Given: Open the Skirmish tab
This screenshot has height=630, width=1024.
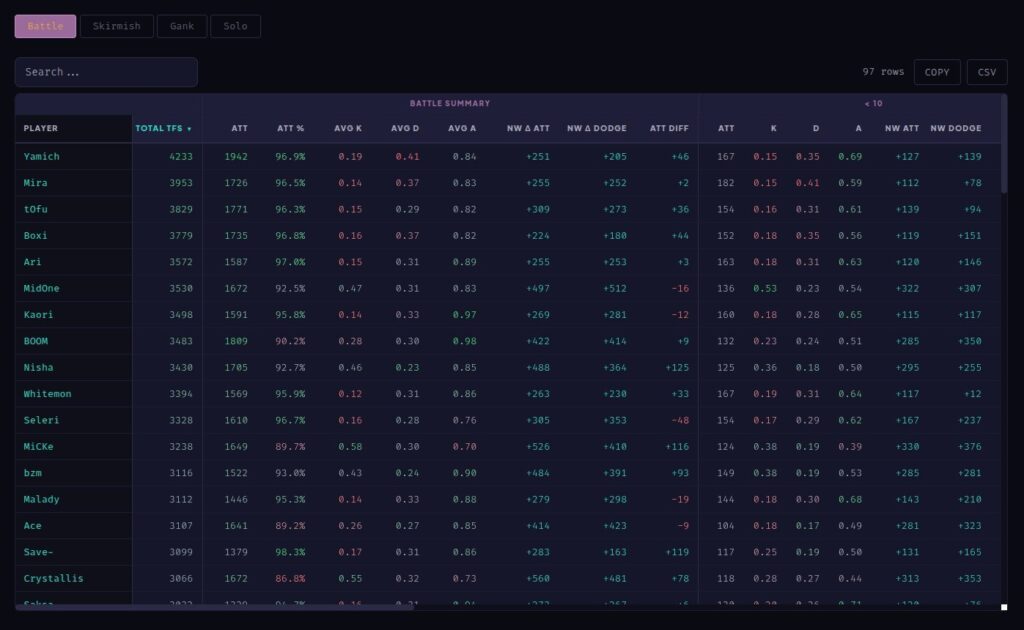Looking at the screenshot, I should pos(117,26).
